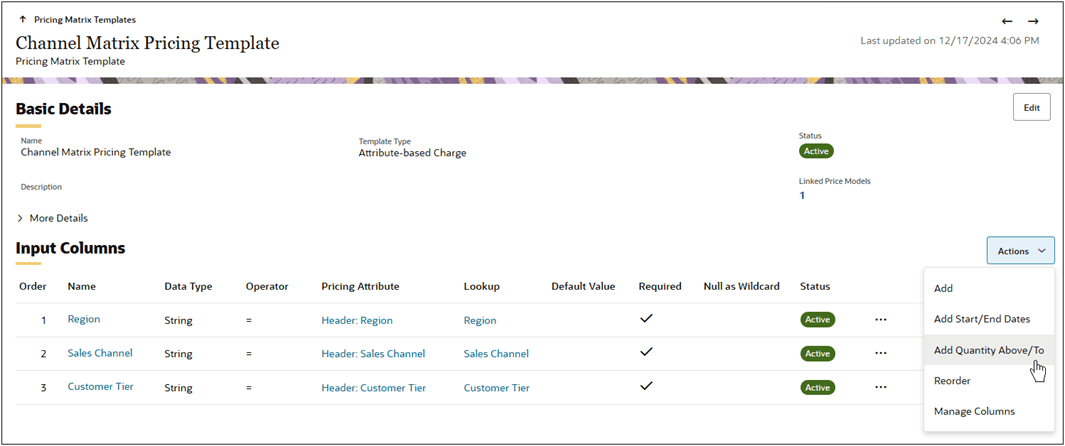Click the Active status of Sales Channel row

coord(817,354)
